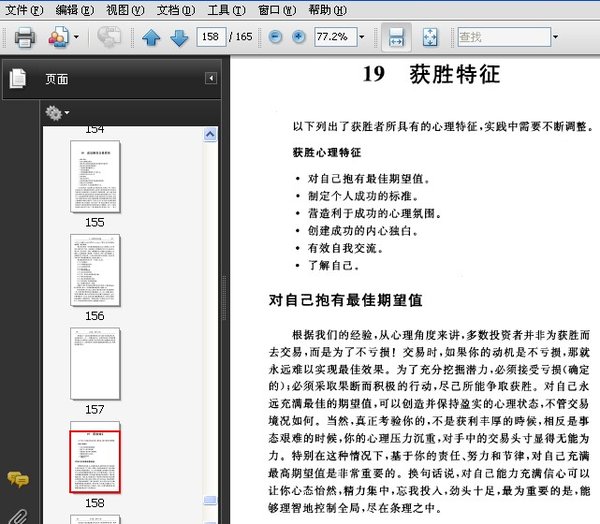Open the 帮助(H) menu

click(x=328, y=10)
